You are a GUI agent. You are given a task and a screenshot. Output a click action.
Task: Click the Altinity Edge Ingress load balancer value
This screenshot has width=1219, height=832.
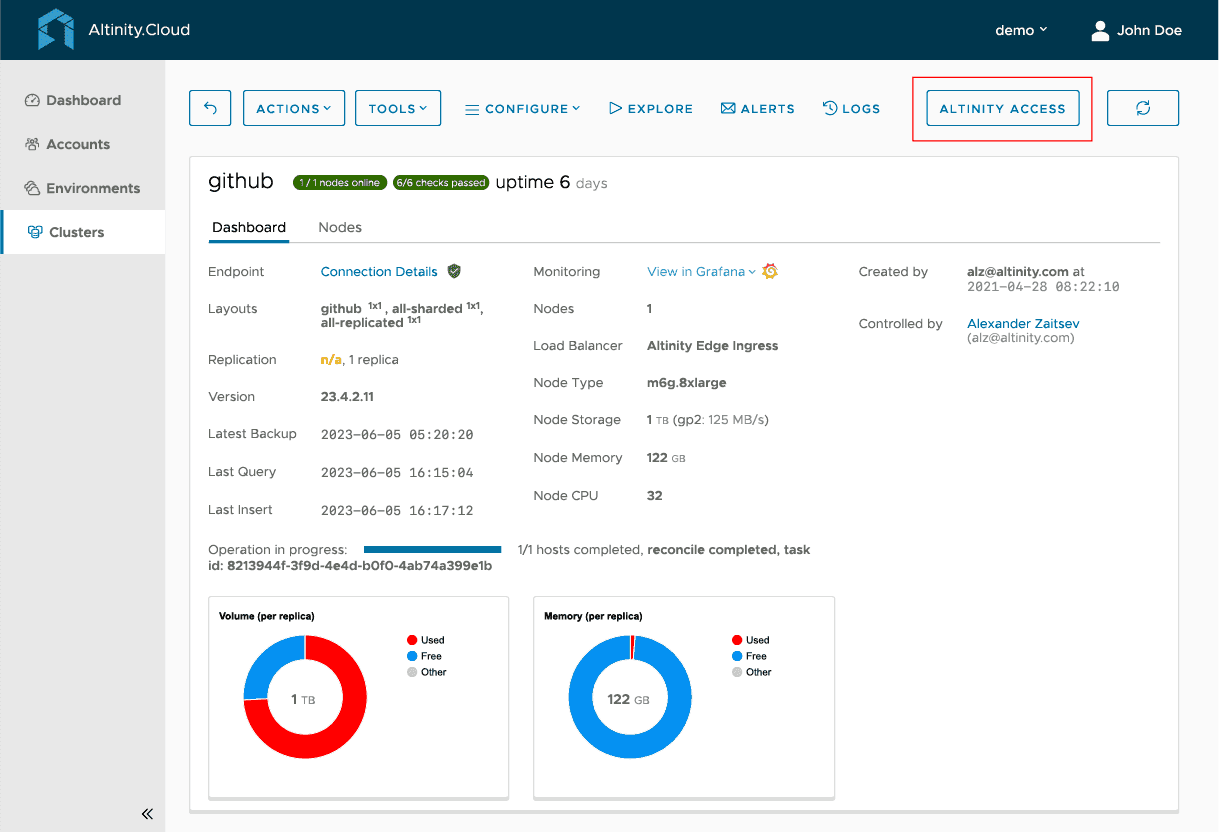[712, 345]
